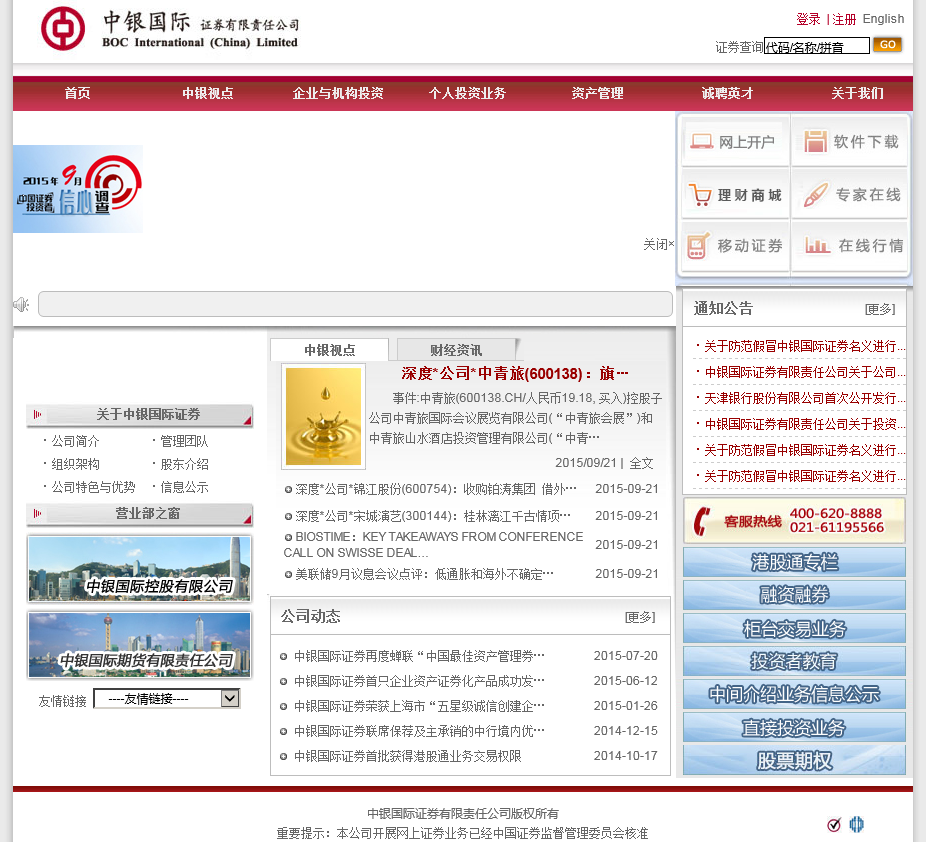Click 更多 in the 通知公告 panel
The height and width of the screenshot is (842, 926).
[879, 309]
